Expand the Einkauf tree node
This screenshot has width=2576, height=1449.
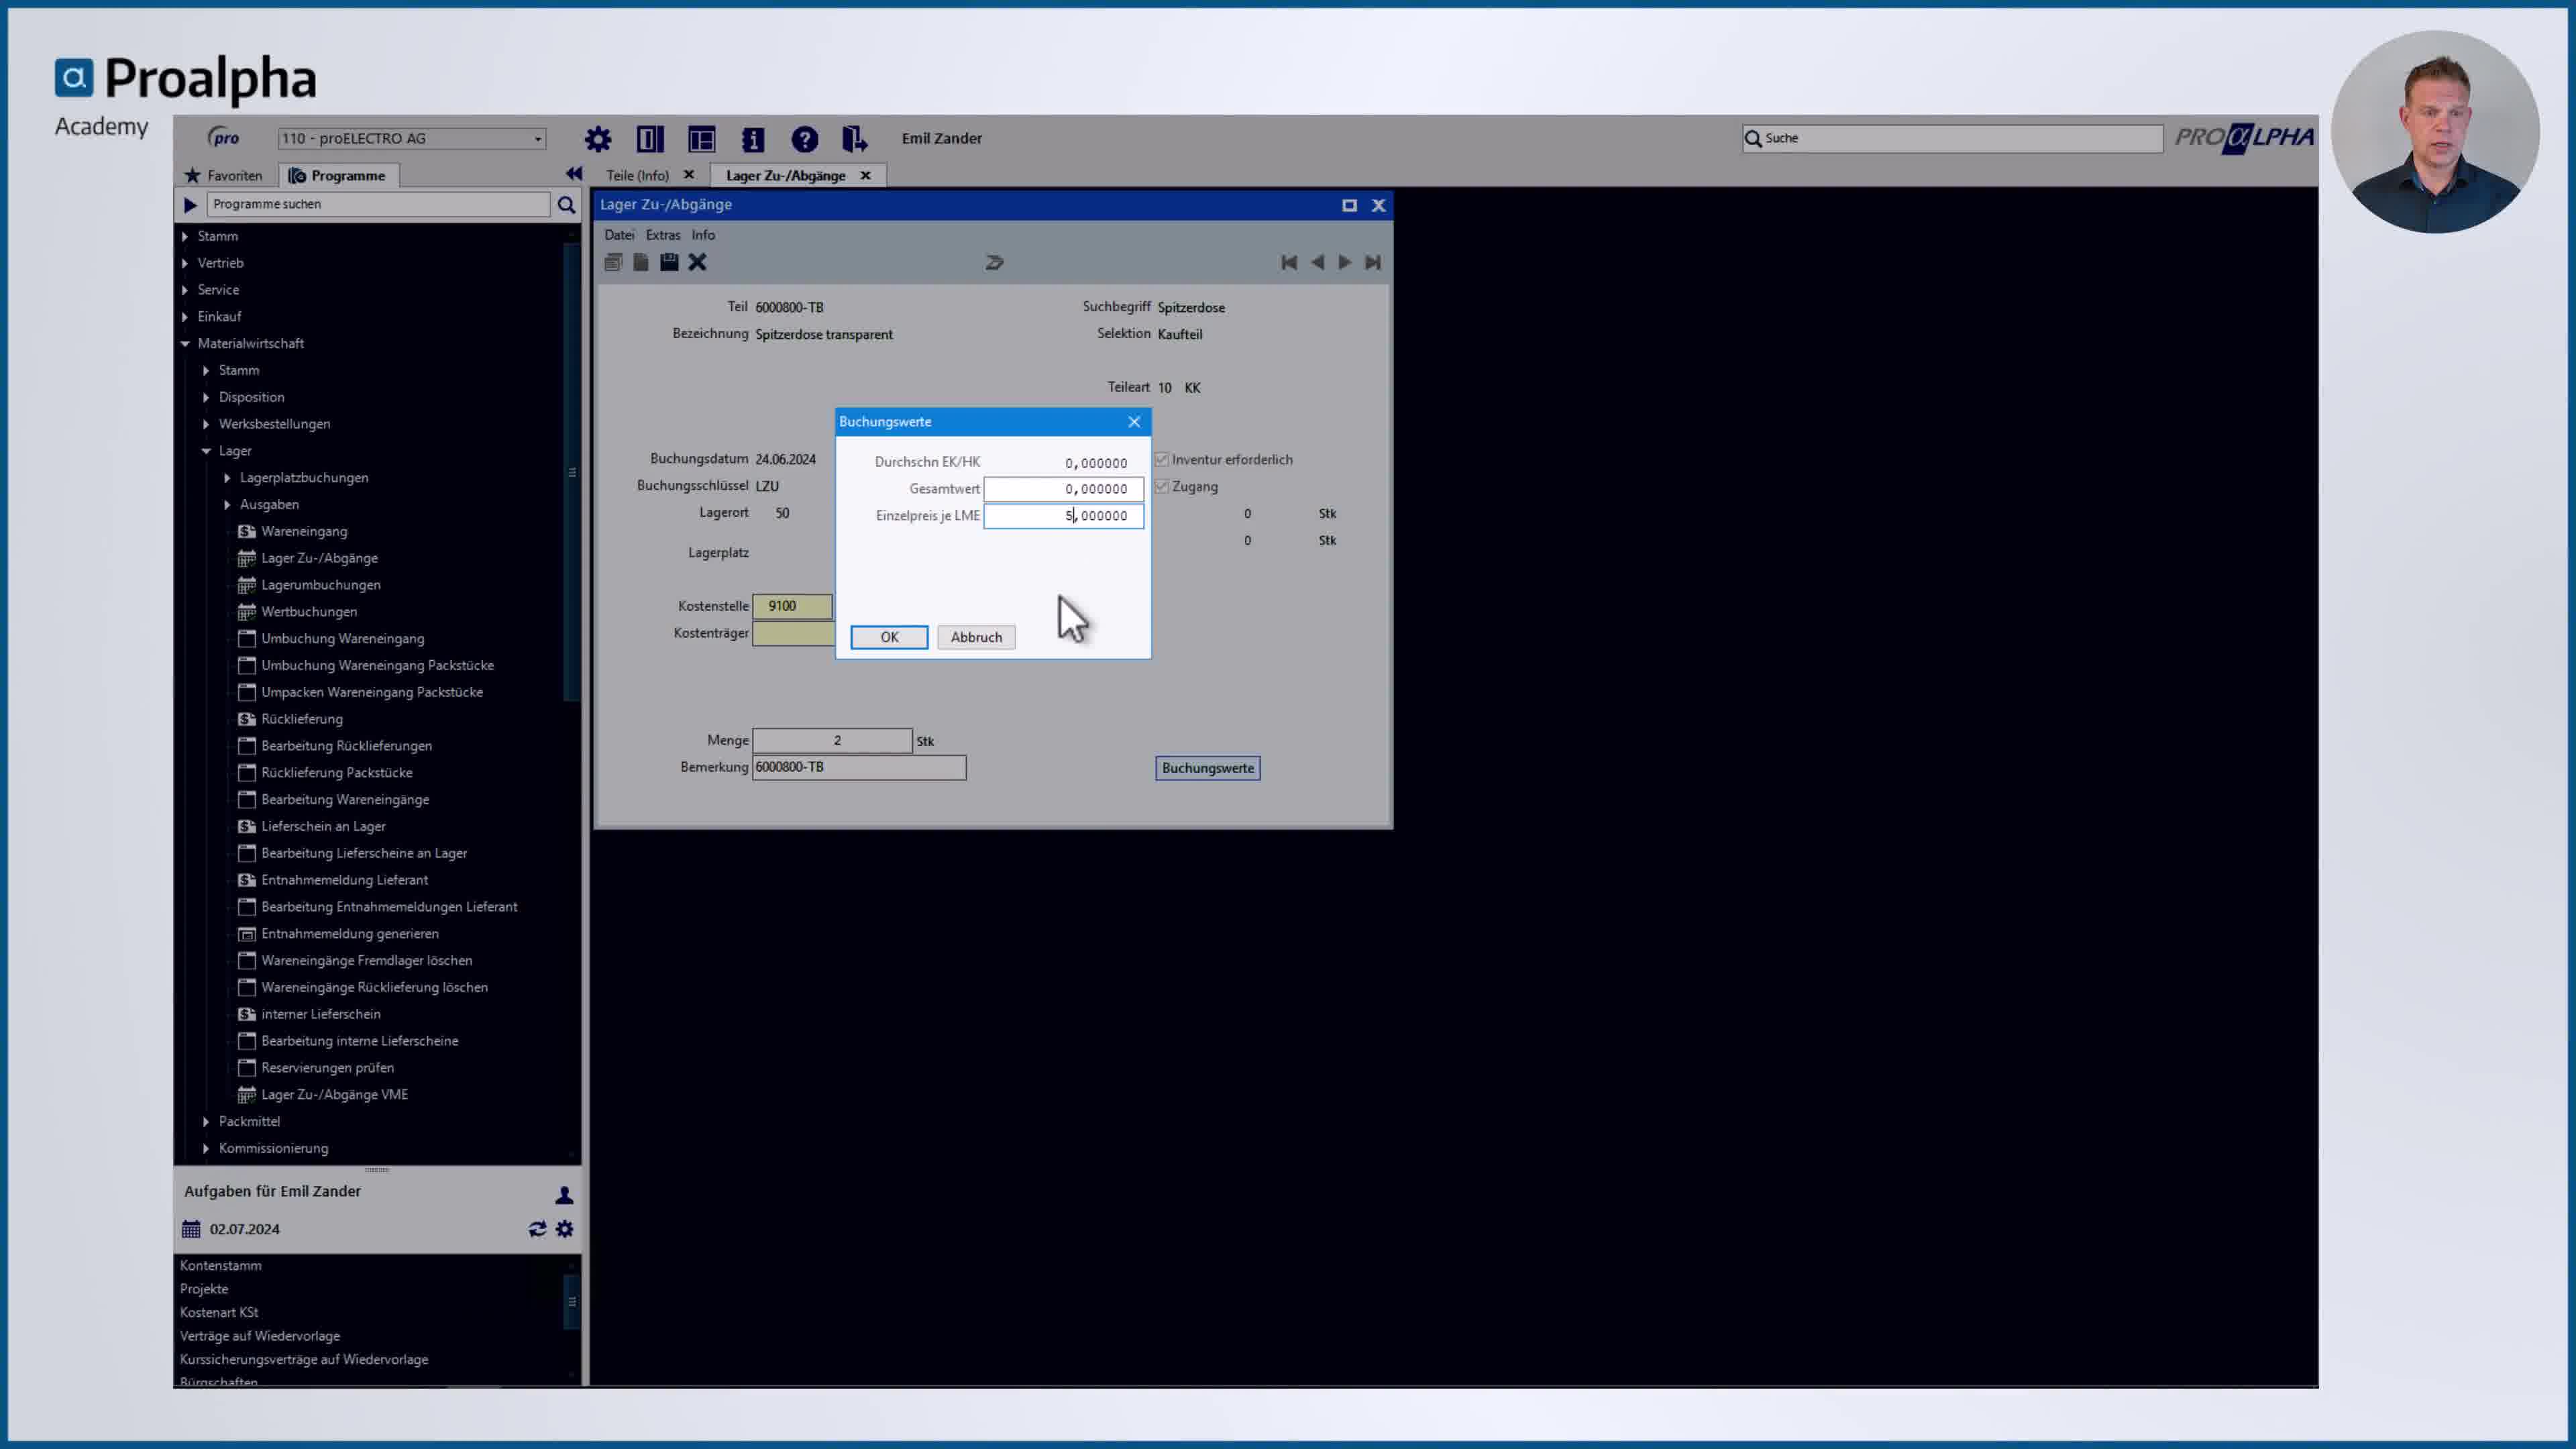coord(185,318)
